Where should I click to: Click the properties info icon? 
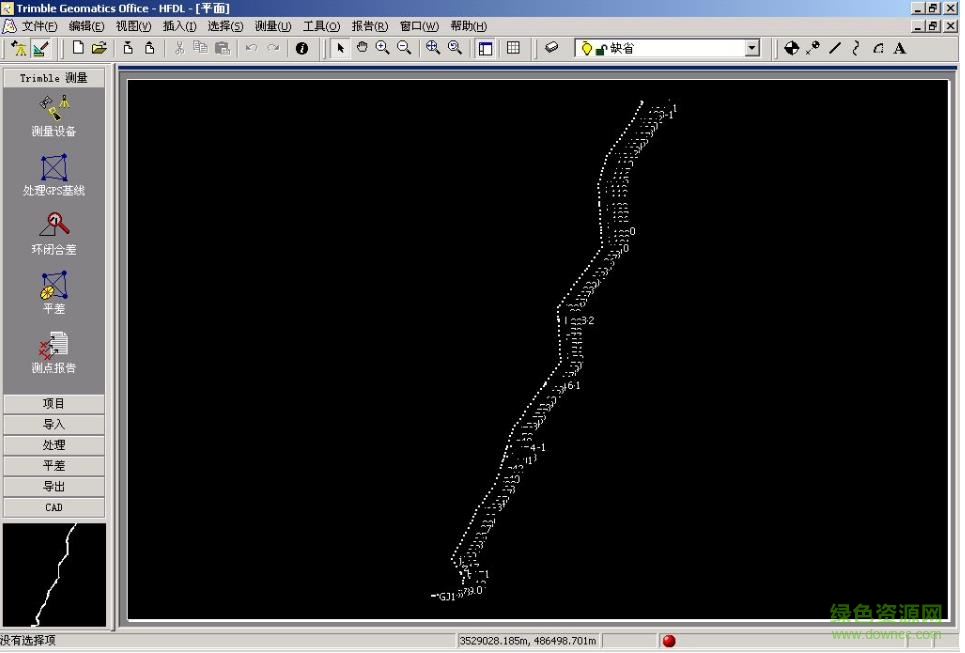[x=302, y=48]
